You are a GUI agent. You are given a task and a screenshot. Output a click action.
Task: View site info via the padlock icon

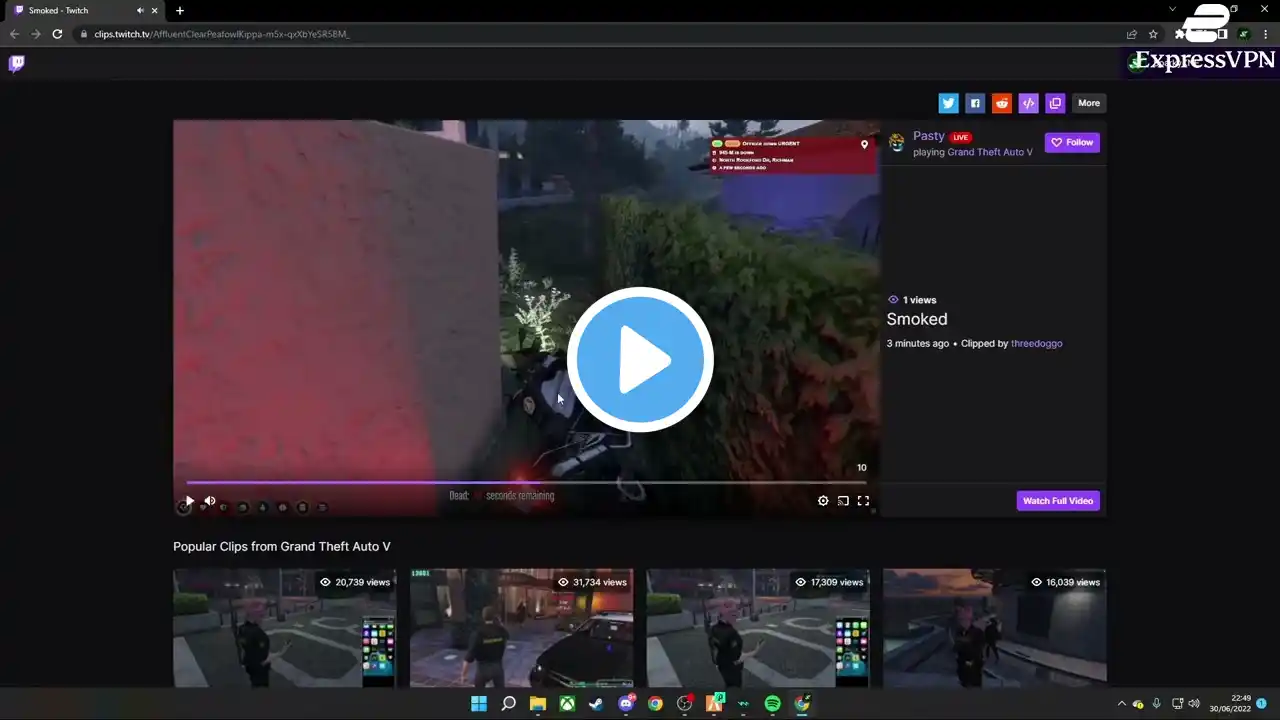[84, 34]
